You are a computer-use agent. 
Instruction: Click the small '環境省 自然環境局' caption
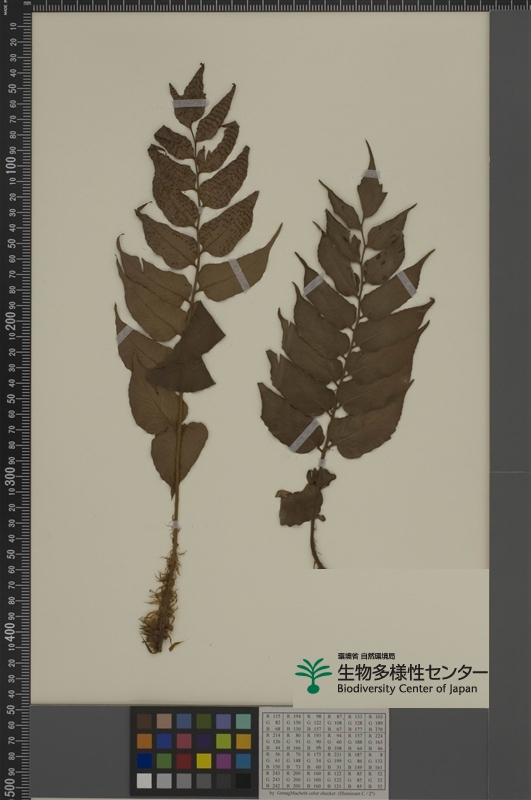point(366,657)
